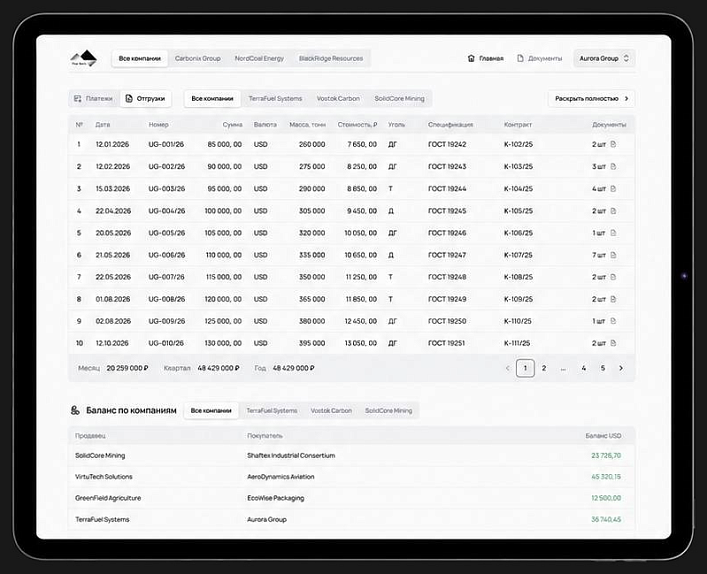Click buyer Shaftex Industrial Consortium
This screenshot has width=707, height=574.
pos(291,455)
